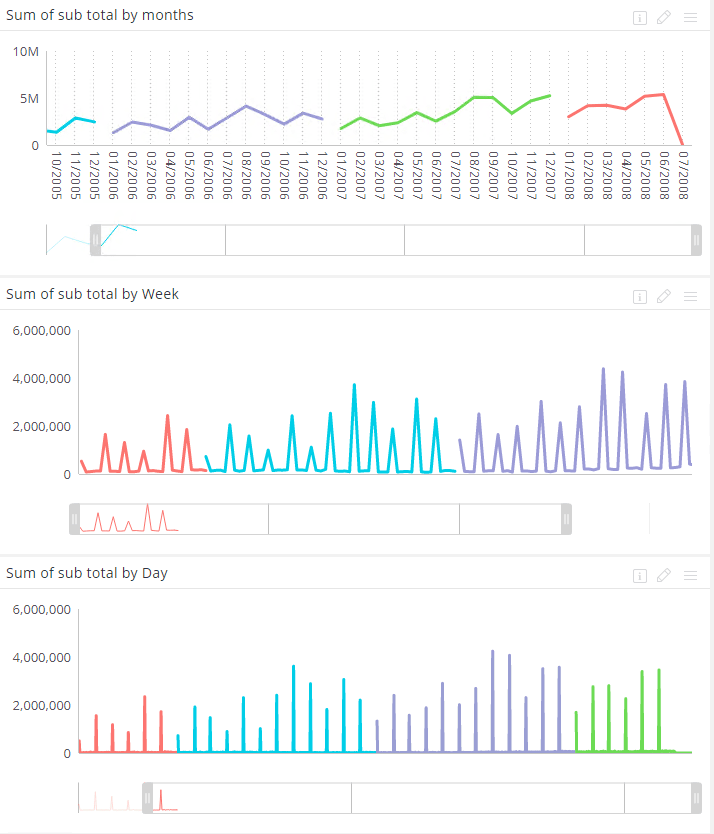Click right handle of Day range slider
Image resolution: width=714 pixels, height=834 pixels.
pyautogui.click(x=696, y=798)
